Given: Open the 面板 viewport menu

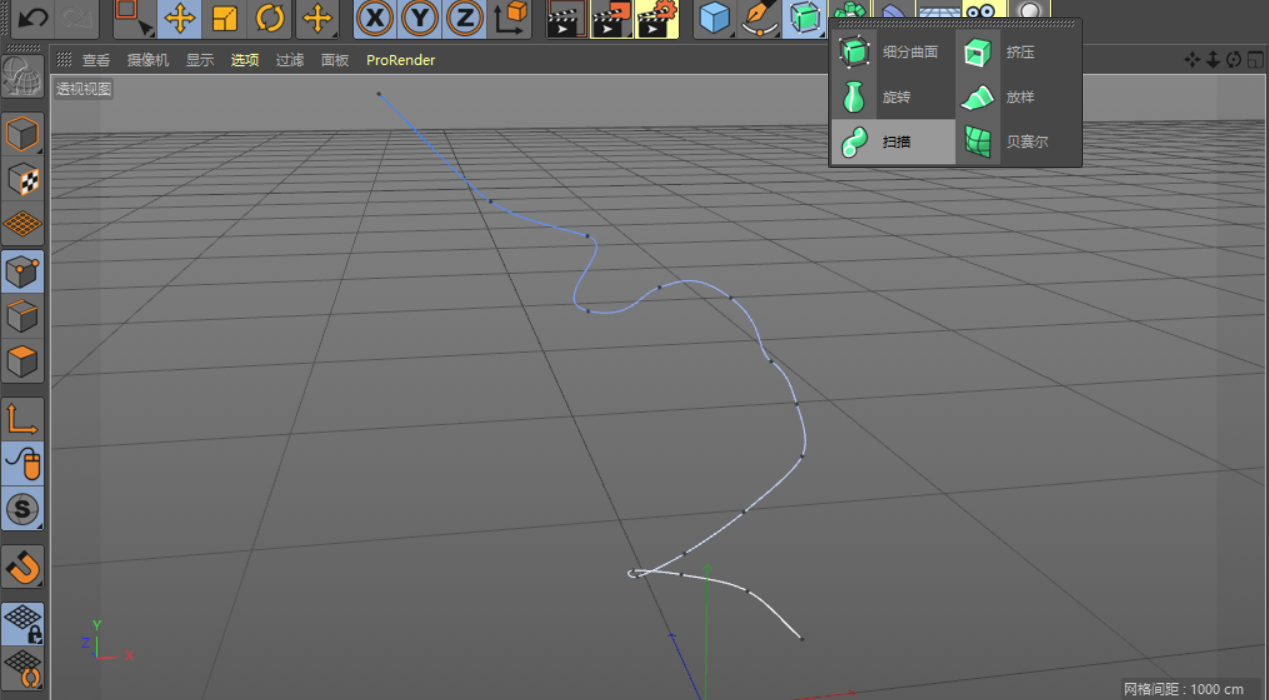Looking at the screenshot, I should (335, 60).
